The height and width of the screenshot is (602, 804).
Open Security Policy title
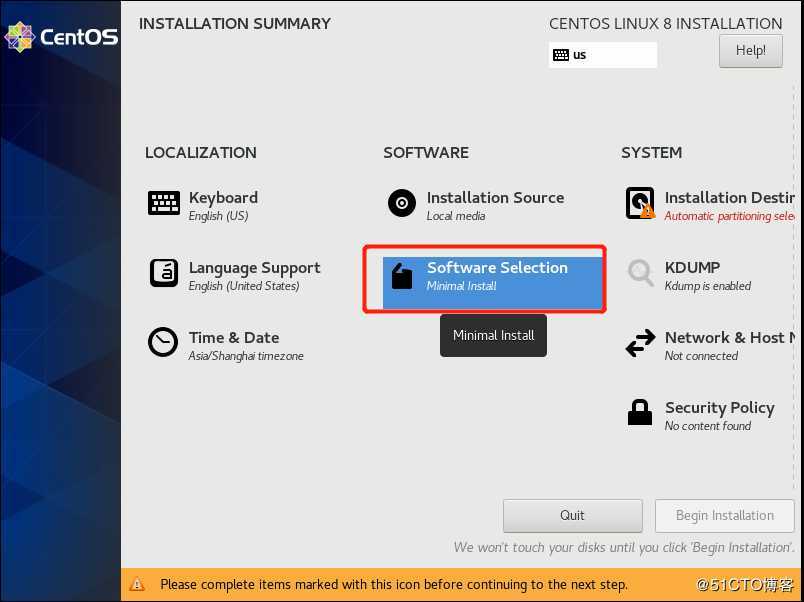click(x=719, y=408)
